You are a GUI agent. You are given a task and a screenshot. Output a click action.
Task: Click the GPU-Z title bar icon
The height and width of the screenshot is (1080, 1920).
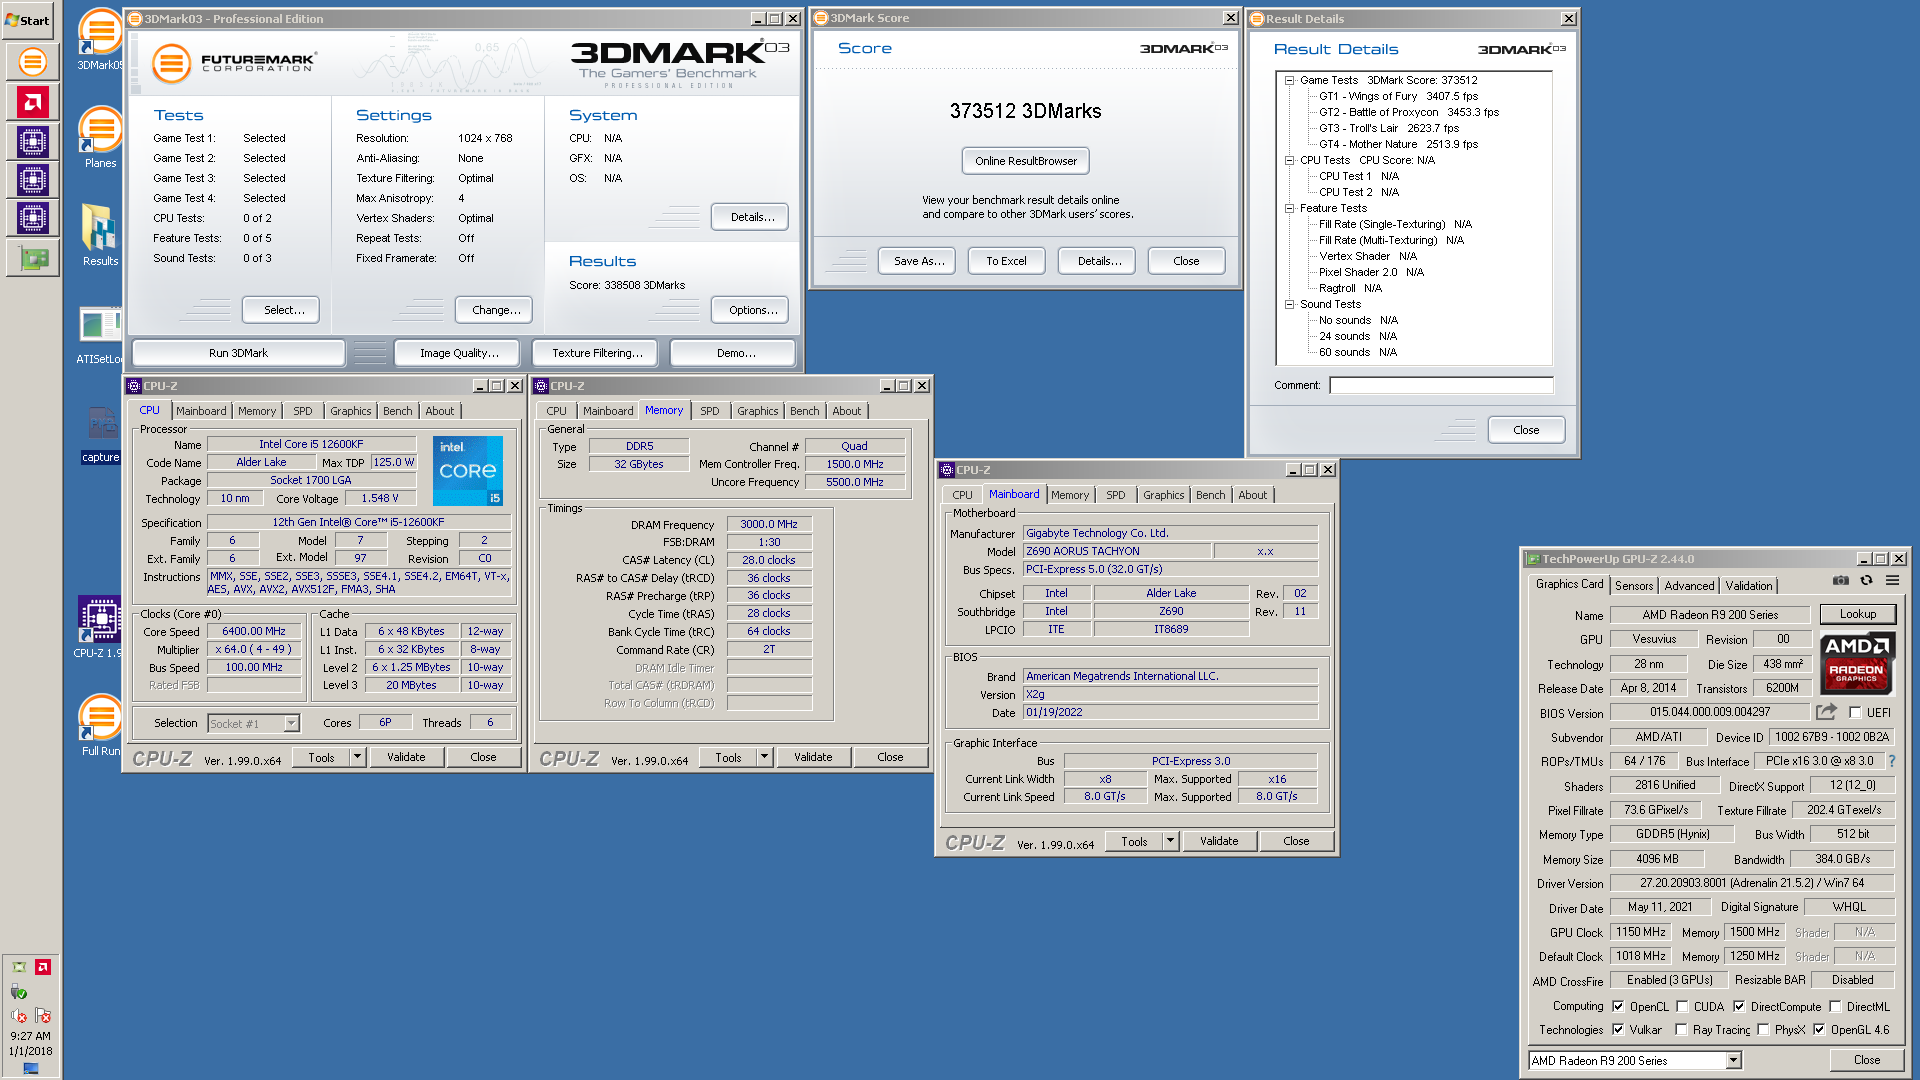point(1533,559)
